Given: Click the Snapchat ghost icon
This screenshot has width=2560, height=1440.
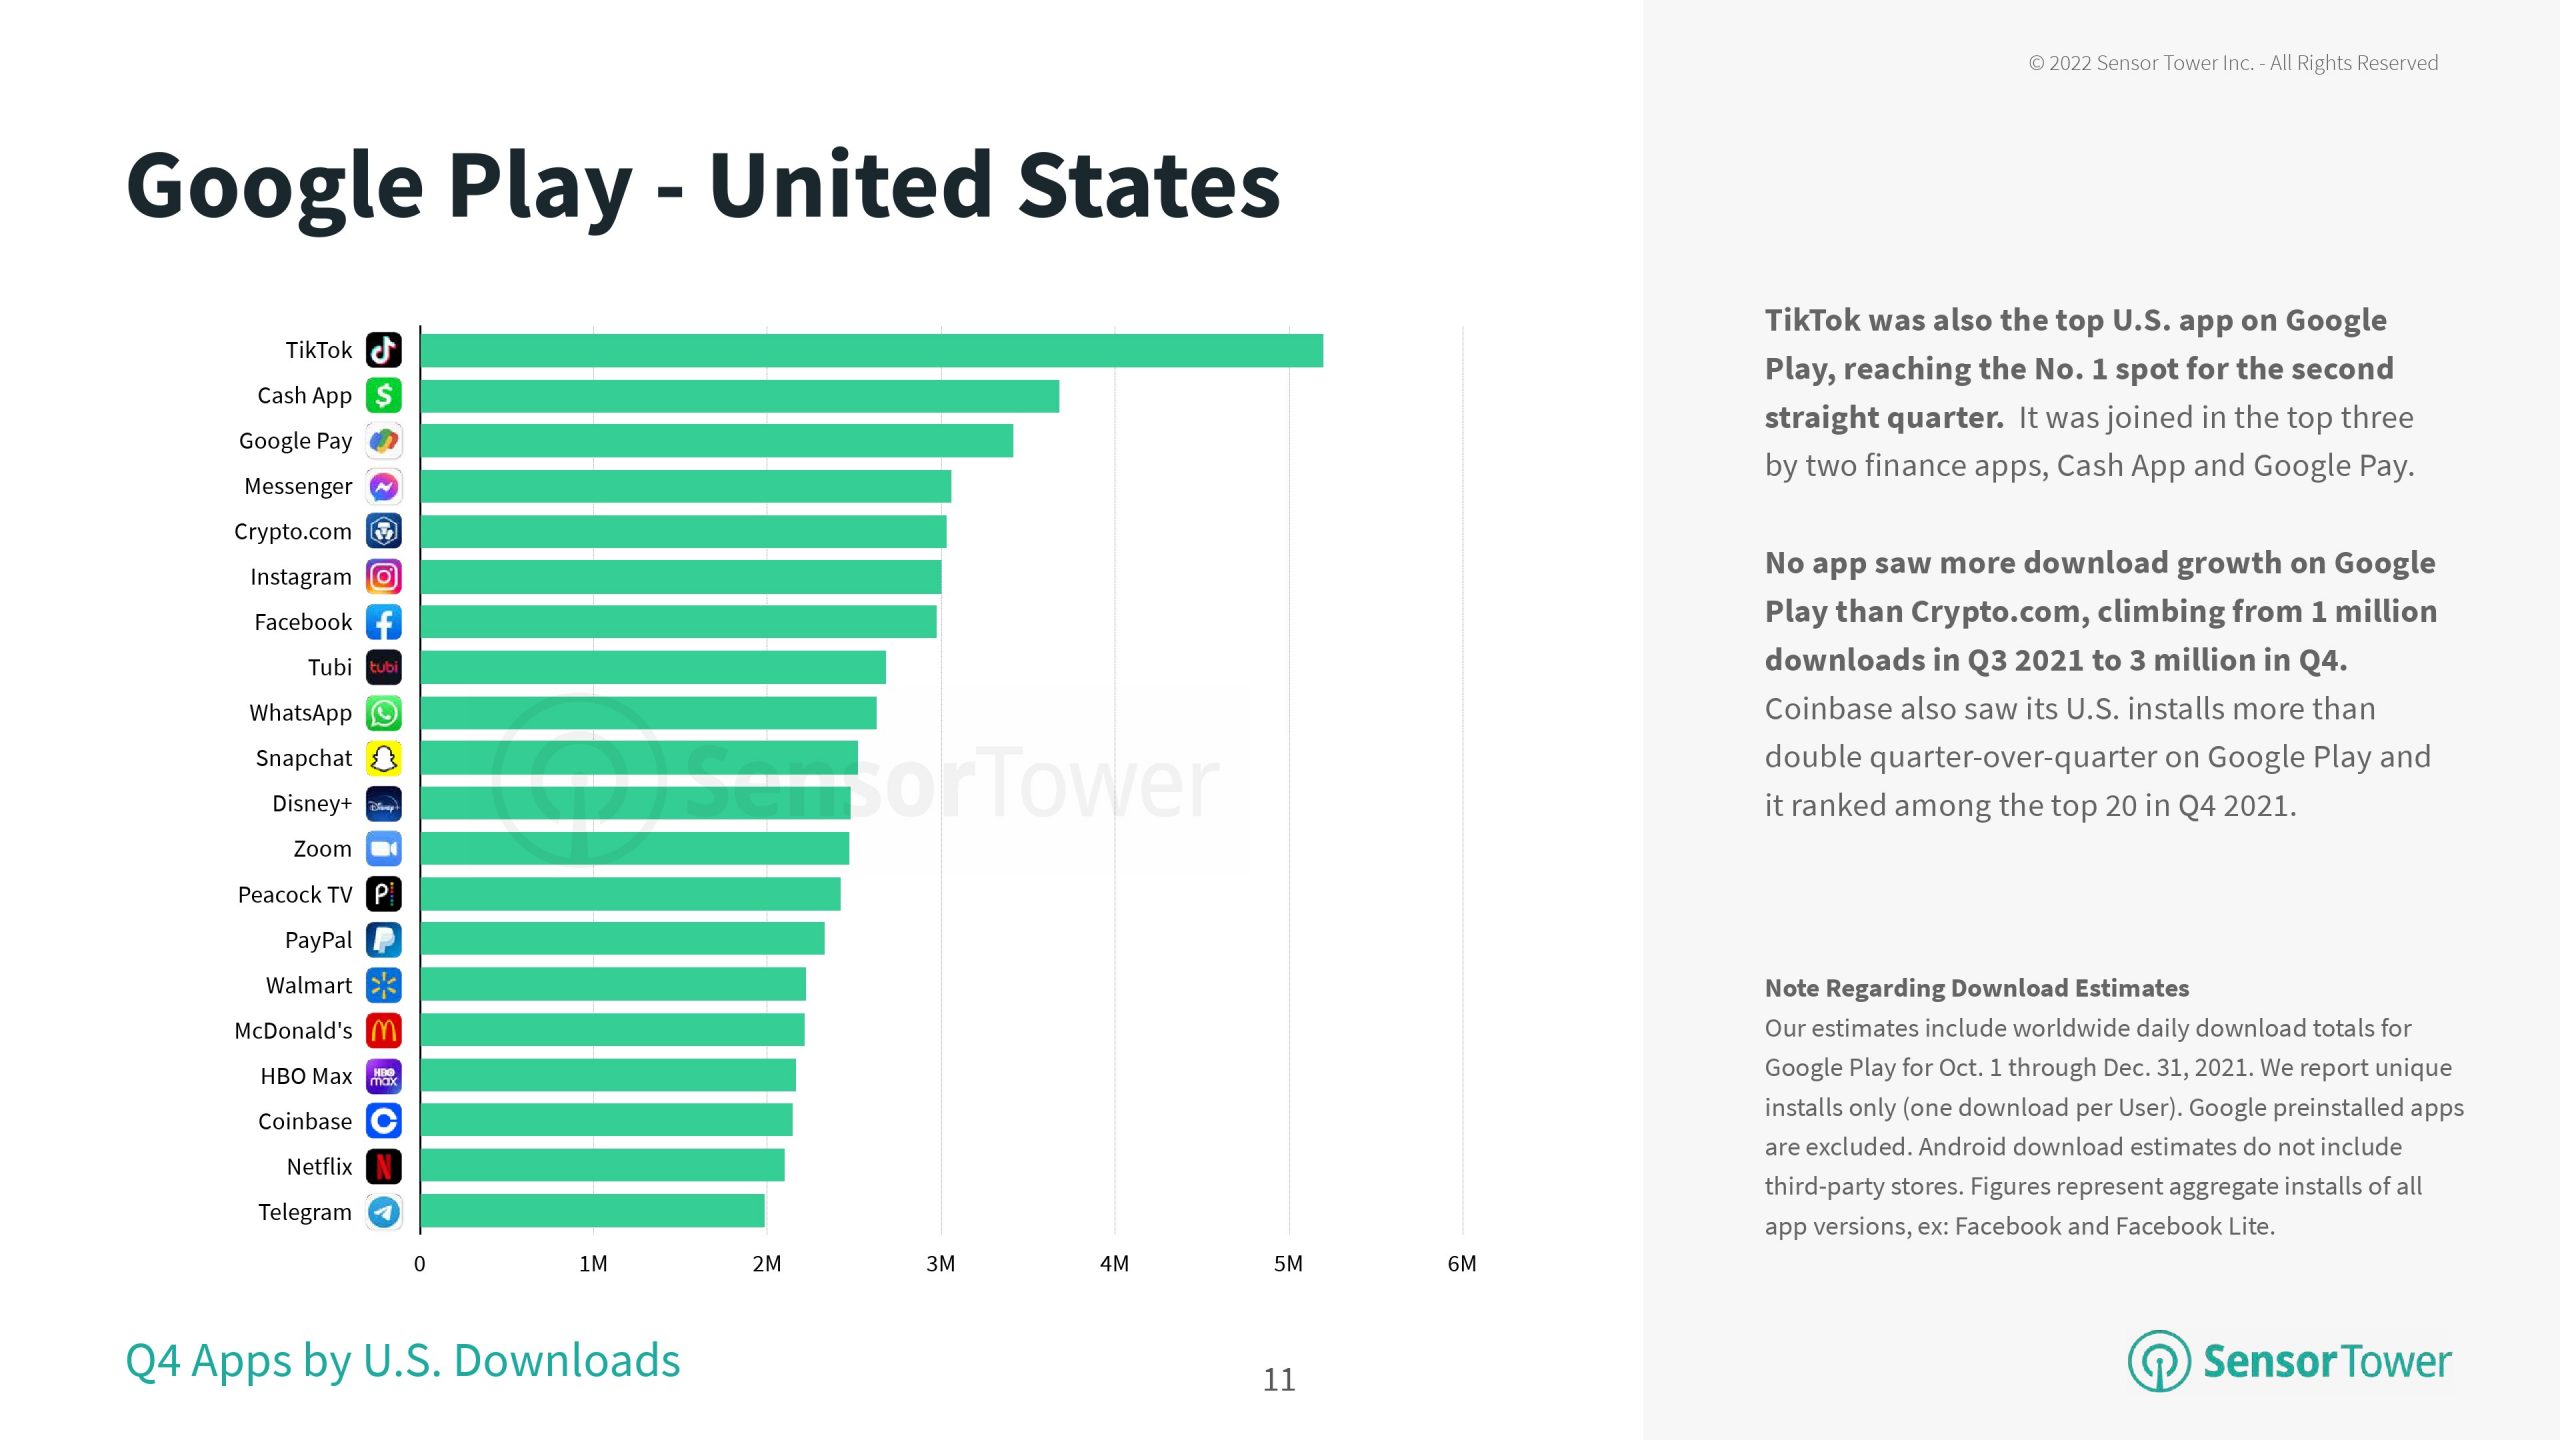Looking at the screenshot, I should (x=384, y=758).
